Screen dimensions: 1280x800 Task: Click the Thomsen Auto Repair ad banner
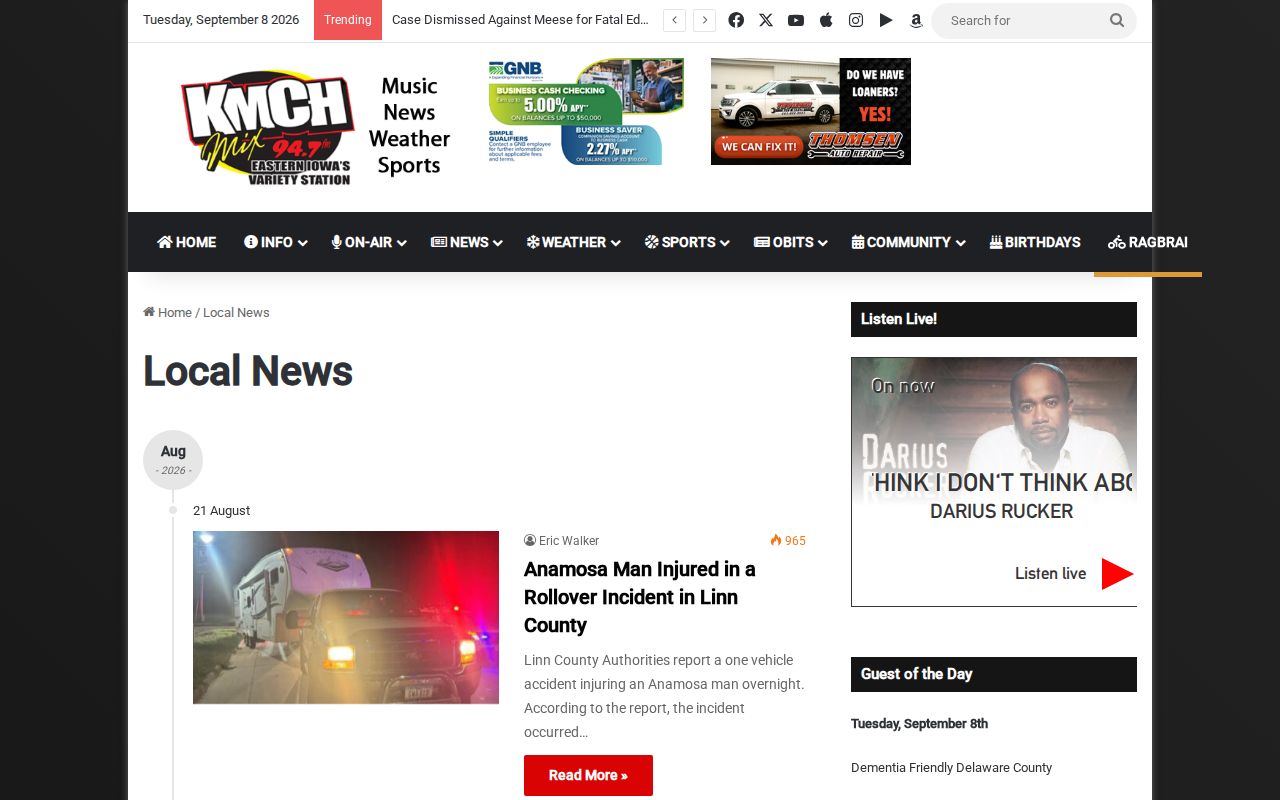(811, 111)
